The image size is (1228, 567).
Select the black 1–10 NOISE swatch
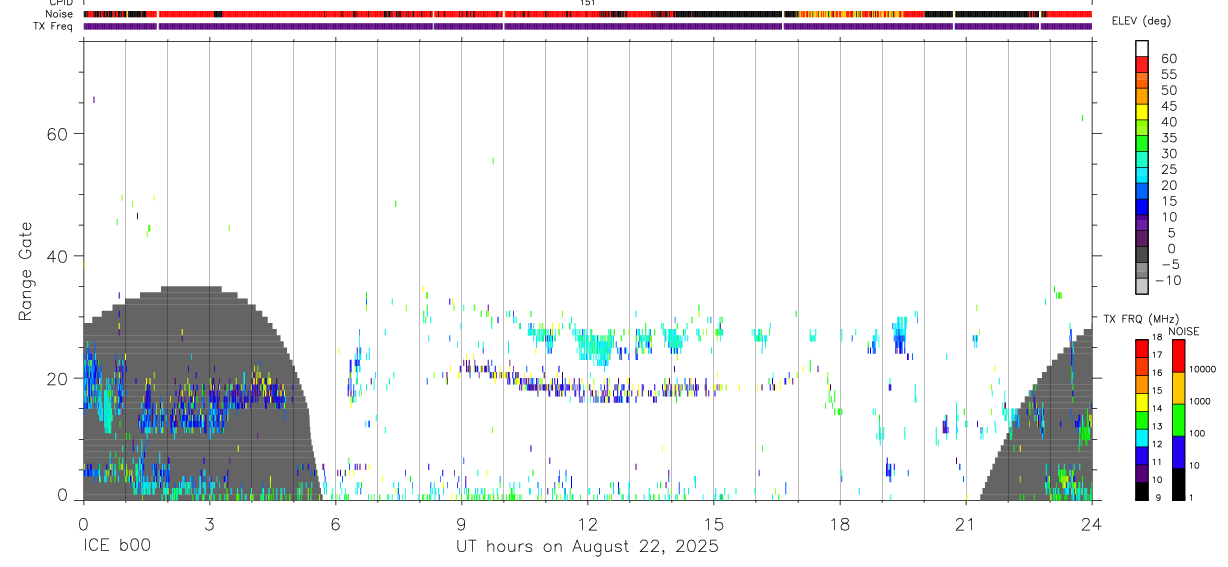(x=1179, y=483)
